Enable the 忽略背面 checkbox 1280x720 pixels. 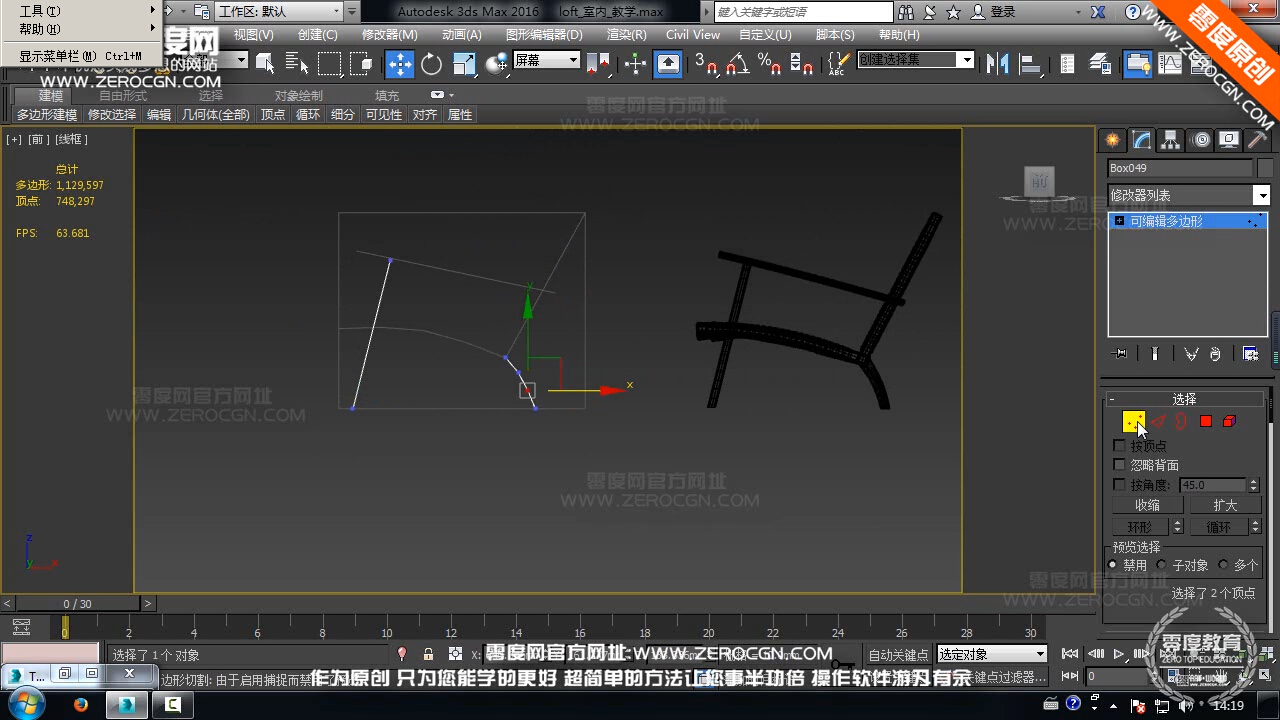1119,465
